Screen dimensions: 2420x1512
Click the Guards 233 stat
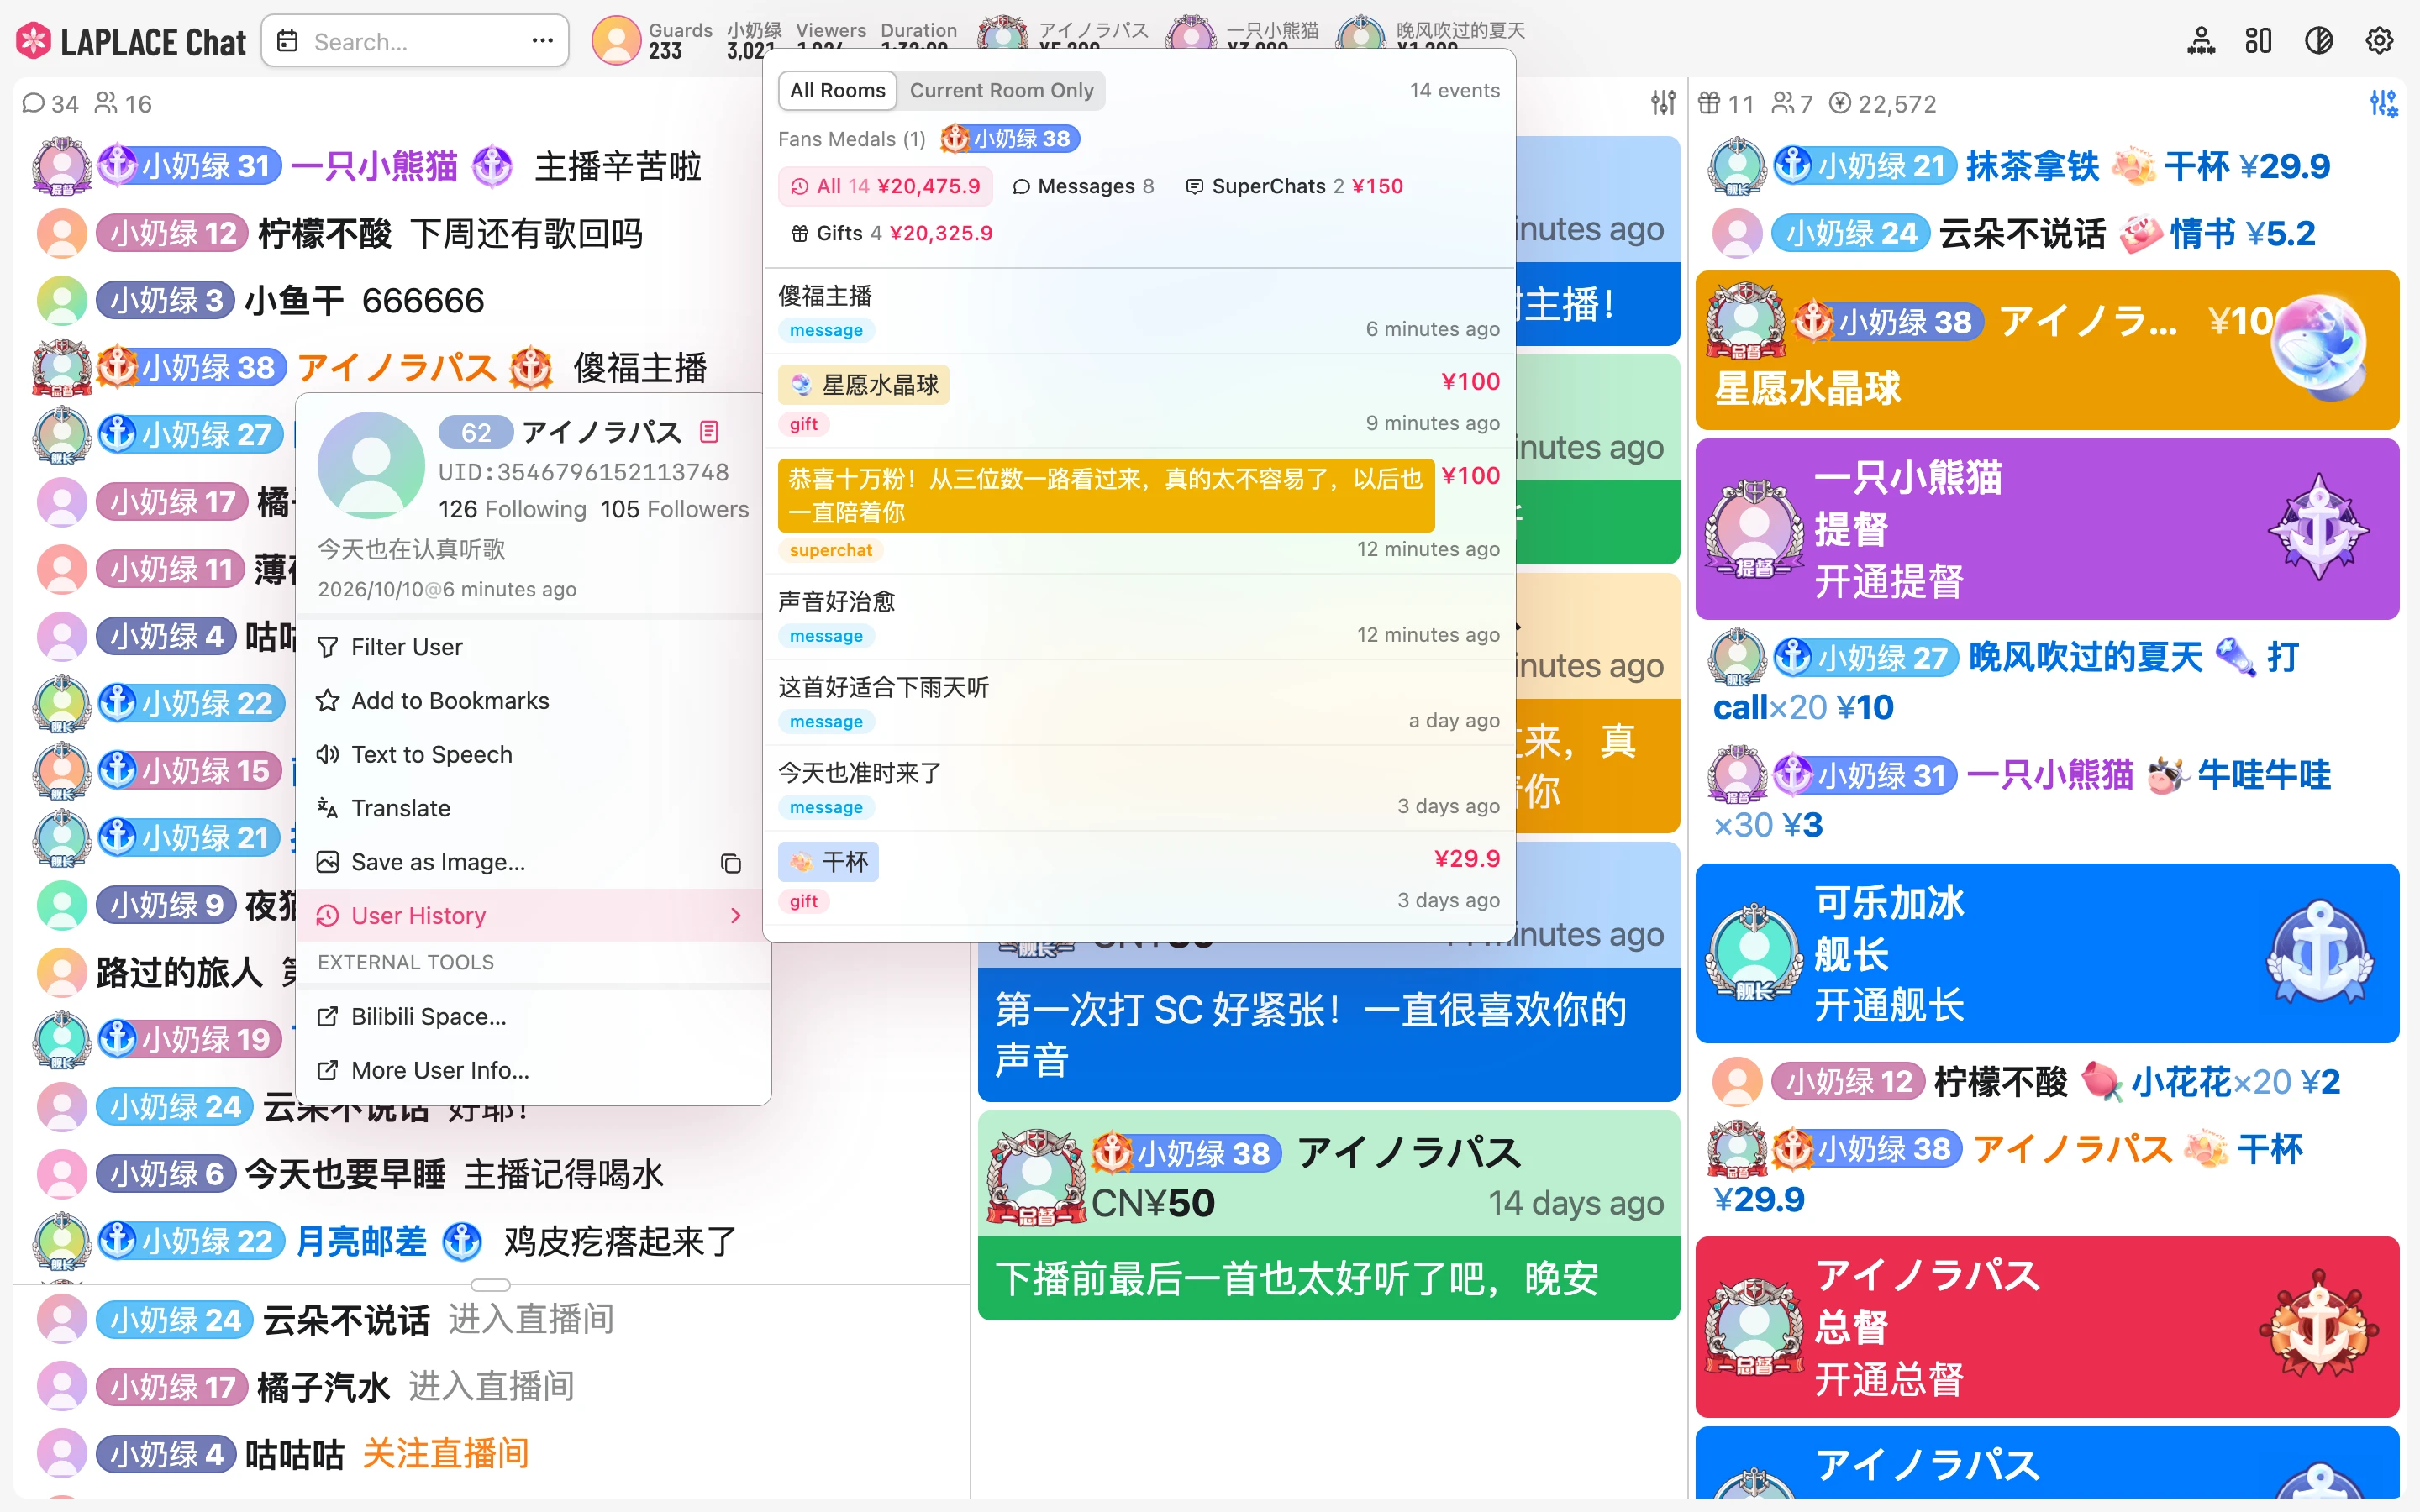point(680,41)
